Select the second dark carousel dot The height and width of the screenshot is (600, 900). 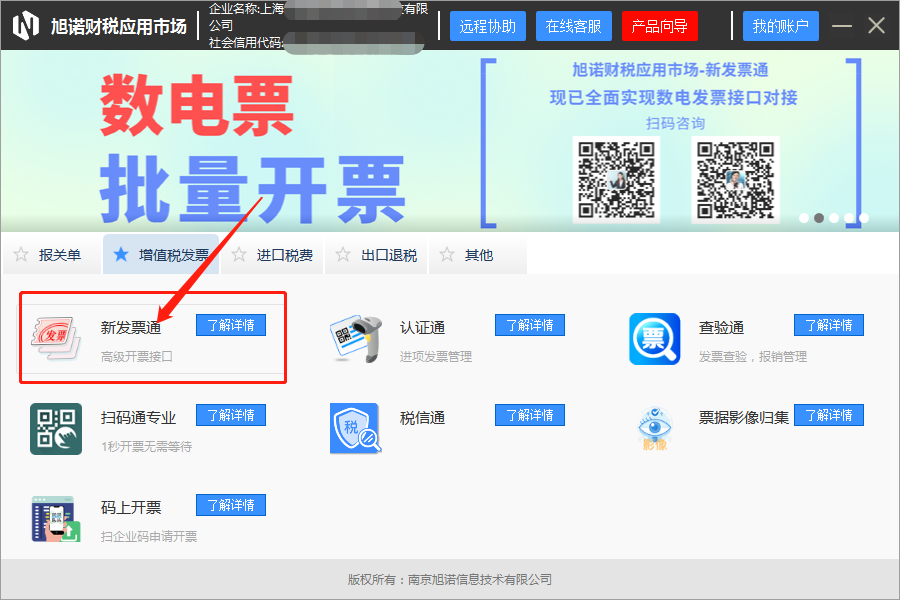tap(819, 218)
